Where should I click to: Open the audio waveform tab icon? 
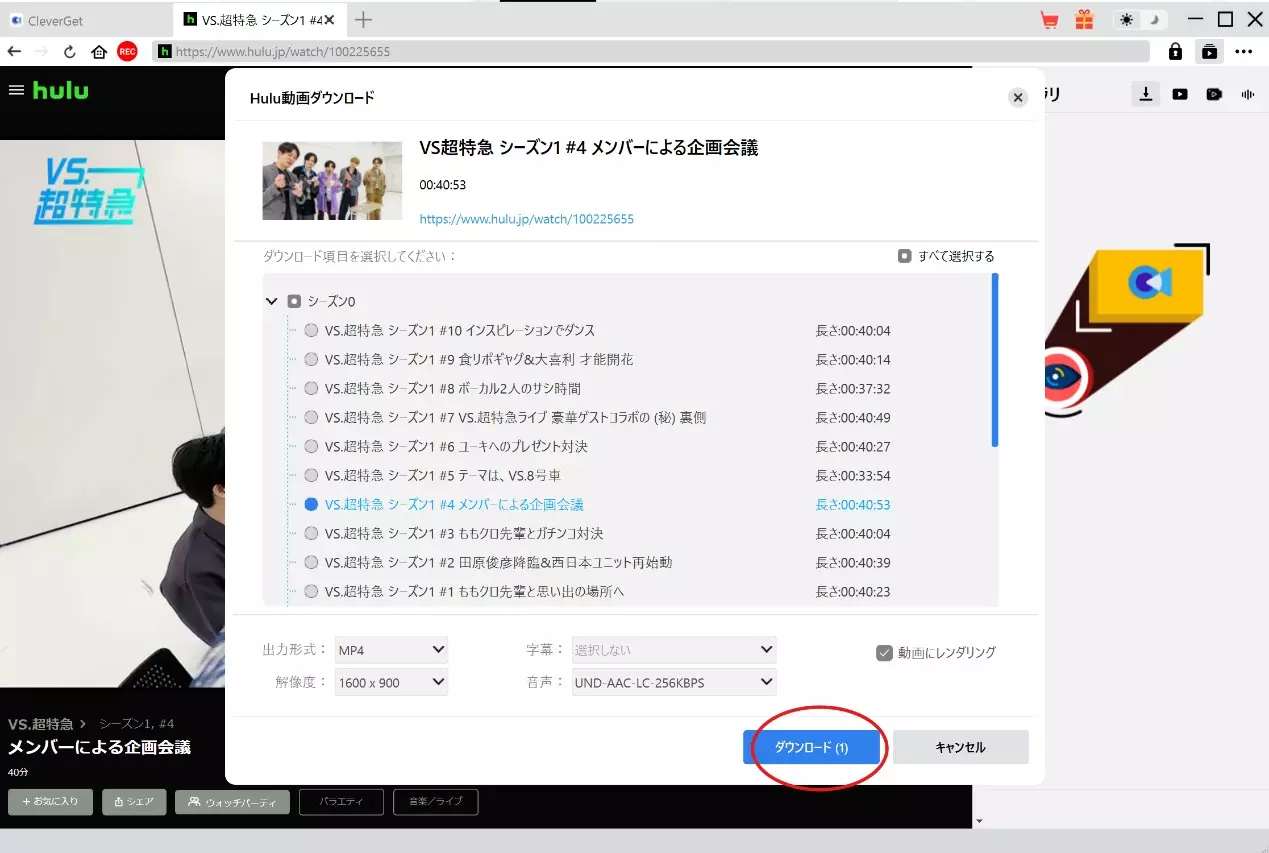pyautogui.click(x=1248, y=94)
